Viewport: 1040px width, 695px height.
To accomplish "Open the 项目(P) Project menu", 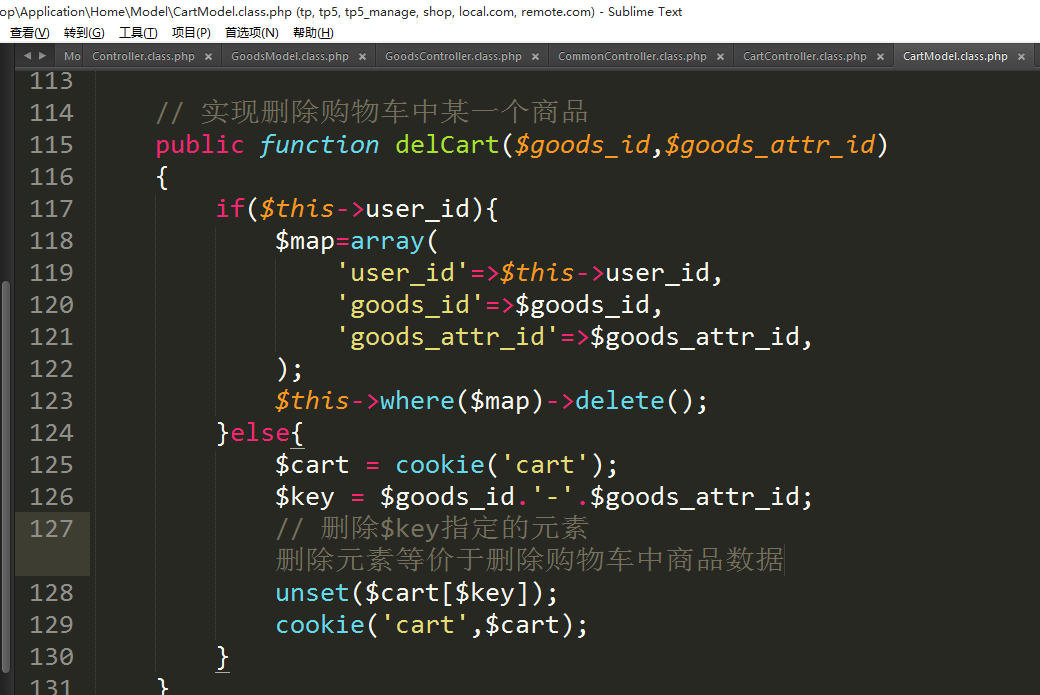I will [191, 33].
